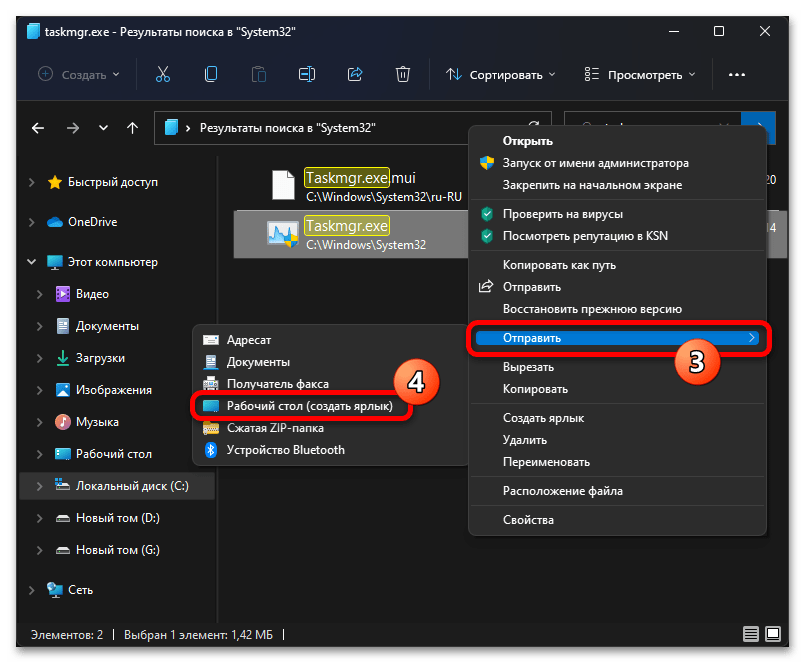805x663 pixels.
Task: Go up one folder level arrow
Action: (x=132, y=128)
